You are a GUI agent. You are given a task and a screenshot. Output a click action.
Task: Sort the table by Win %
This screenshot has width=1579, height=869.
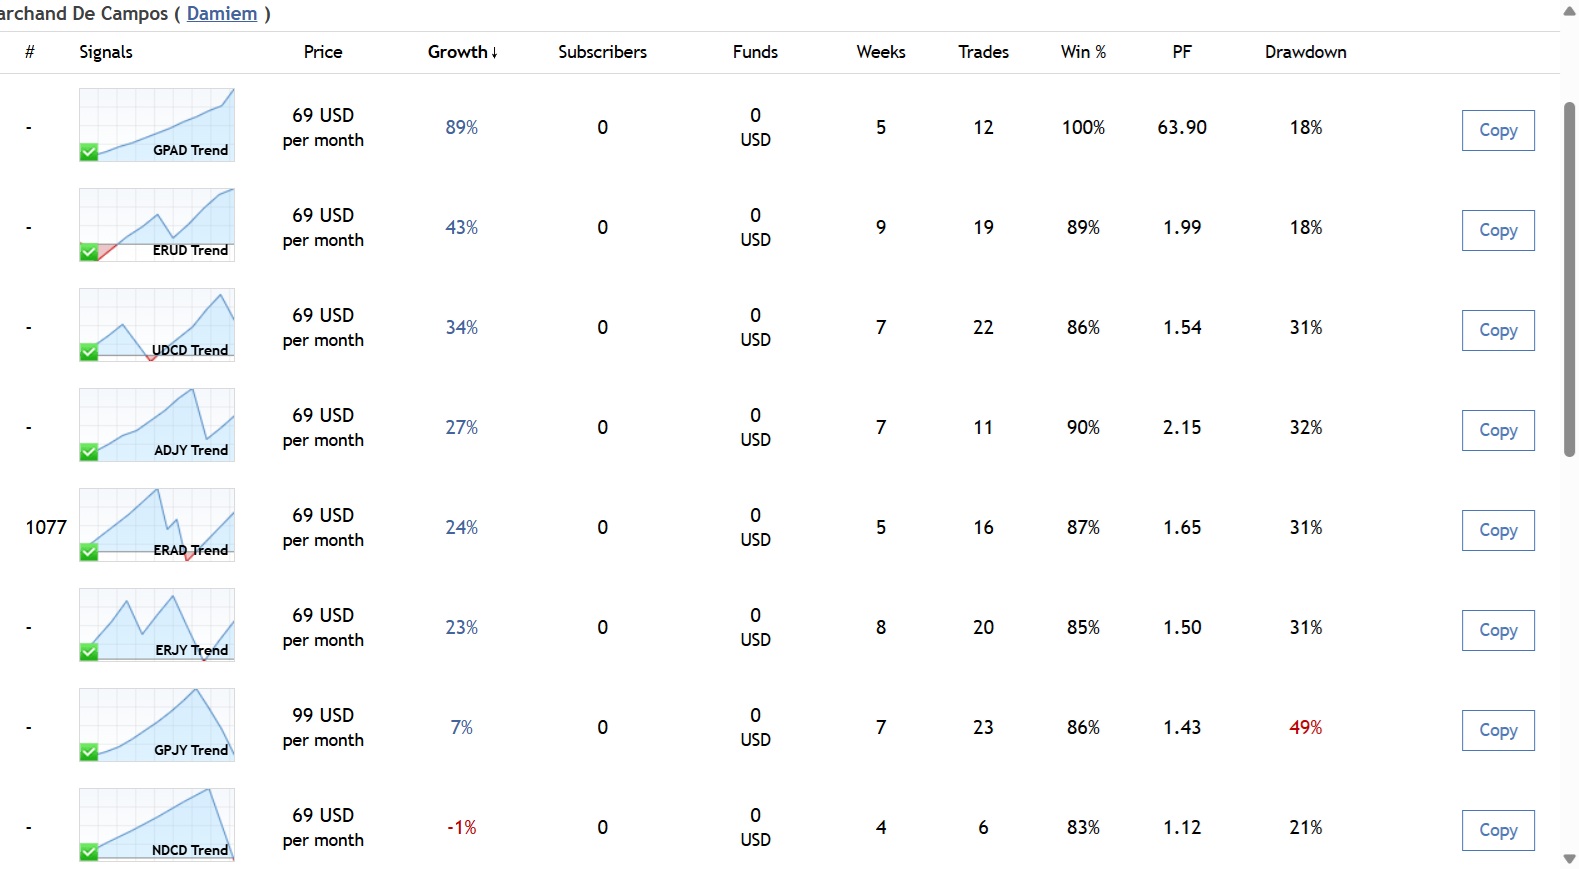(1083, 52)
